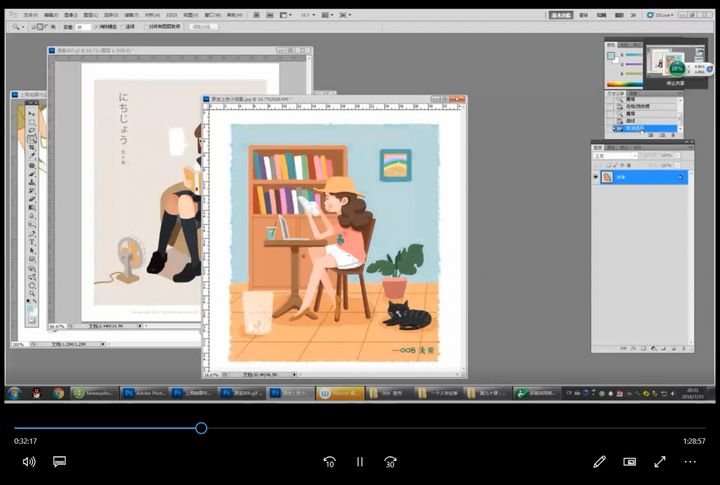Open the 正常 blend mode dropdown
Viewport: 720px width, 485px height.
click(615, 156)
